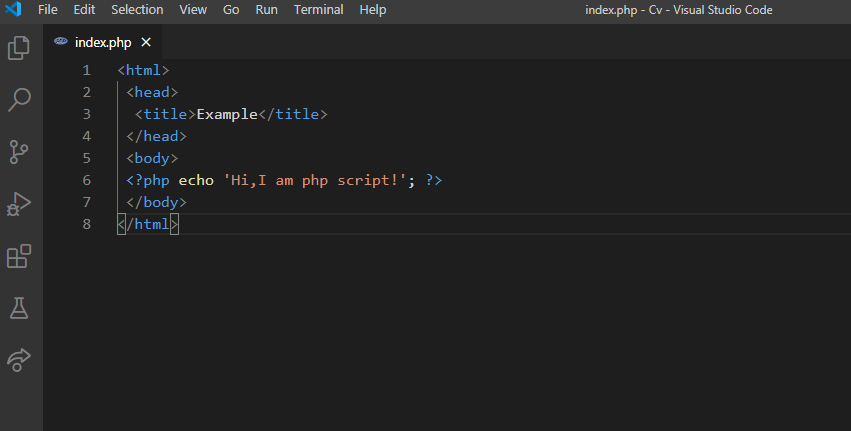Open the Edit menu

(x=84, y=10)
